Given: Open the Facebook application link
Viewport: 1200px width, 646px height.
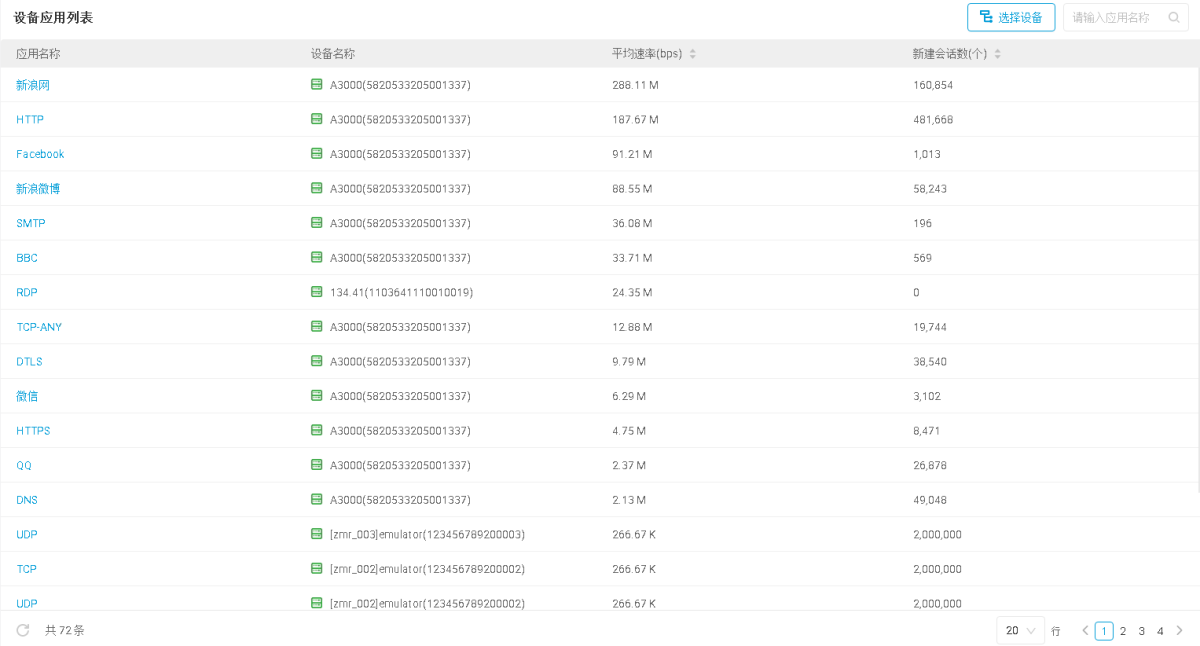Looking at the screenshot, I should click(x=40, y=154).
